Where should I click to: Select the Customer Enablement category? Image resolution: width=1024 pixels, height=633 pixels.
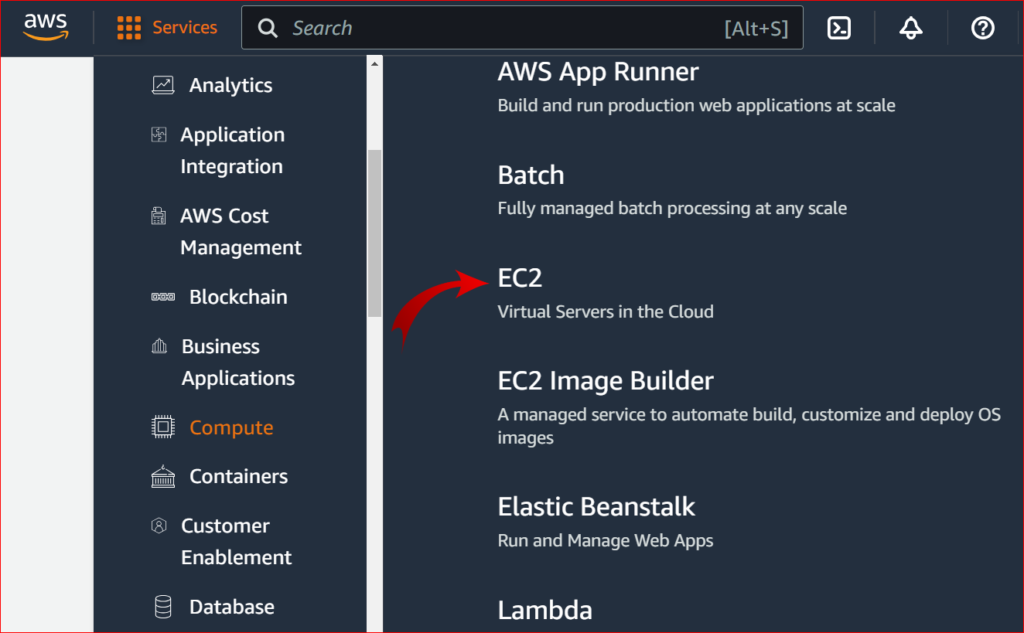236,541
